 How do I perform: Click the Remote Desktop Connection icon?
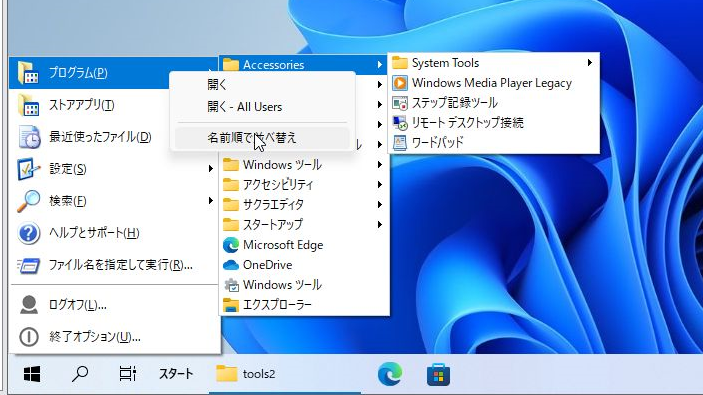tap(399, 122)
